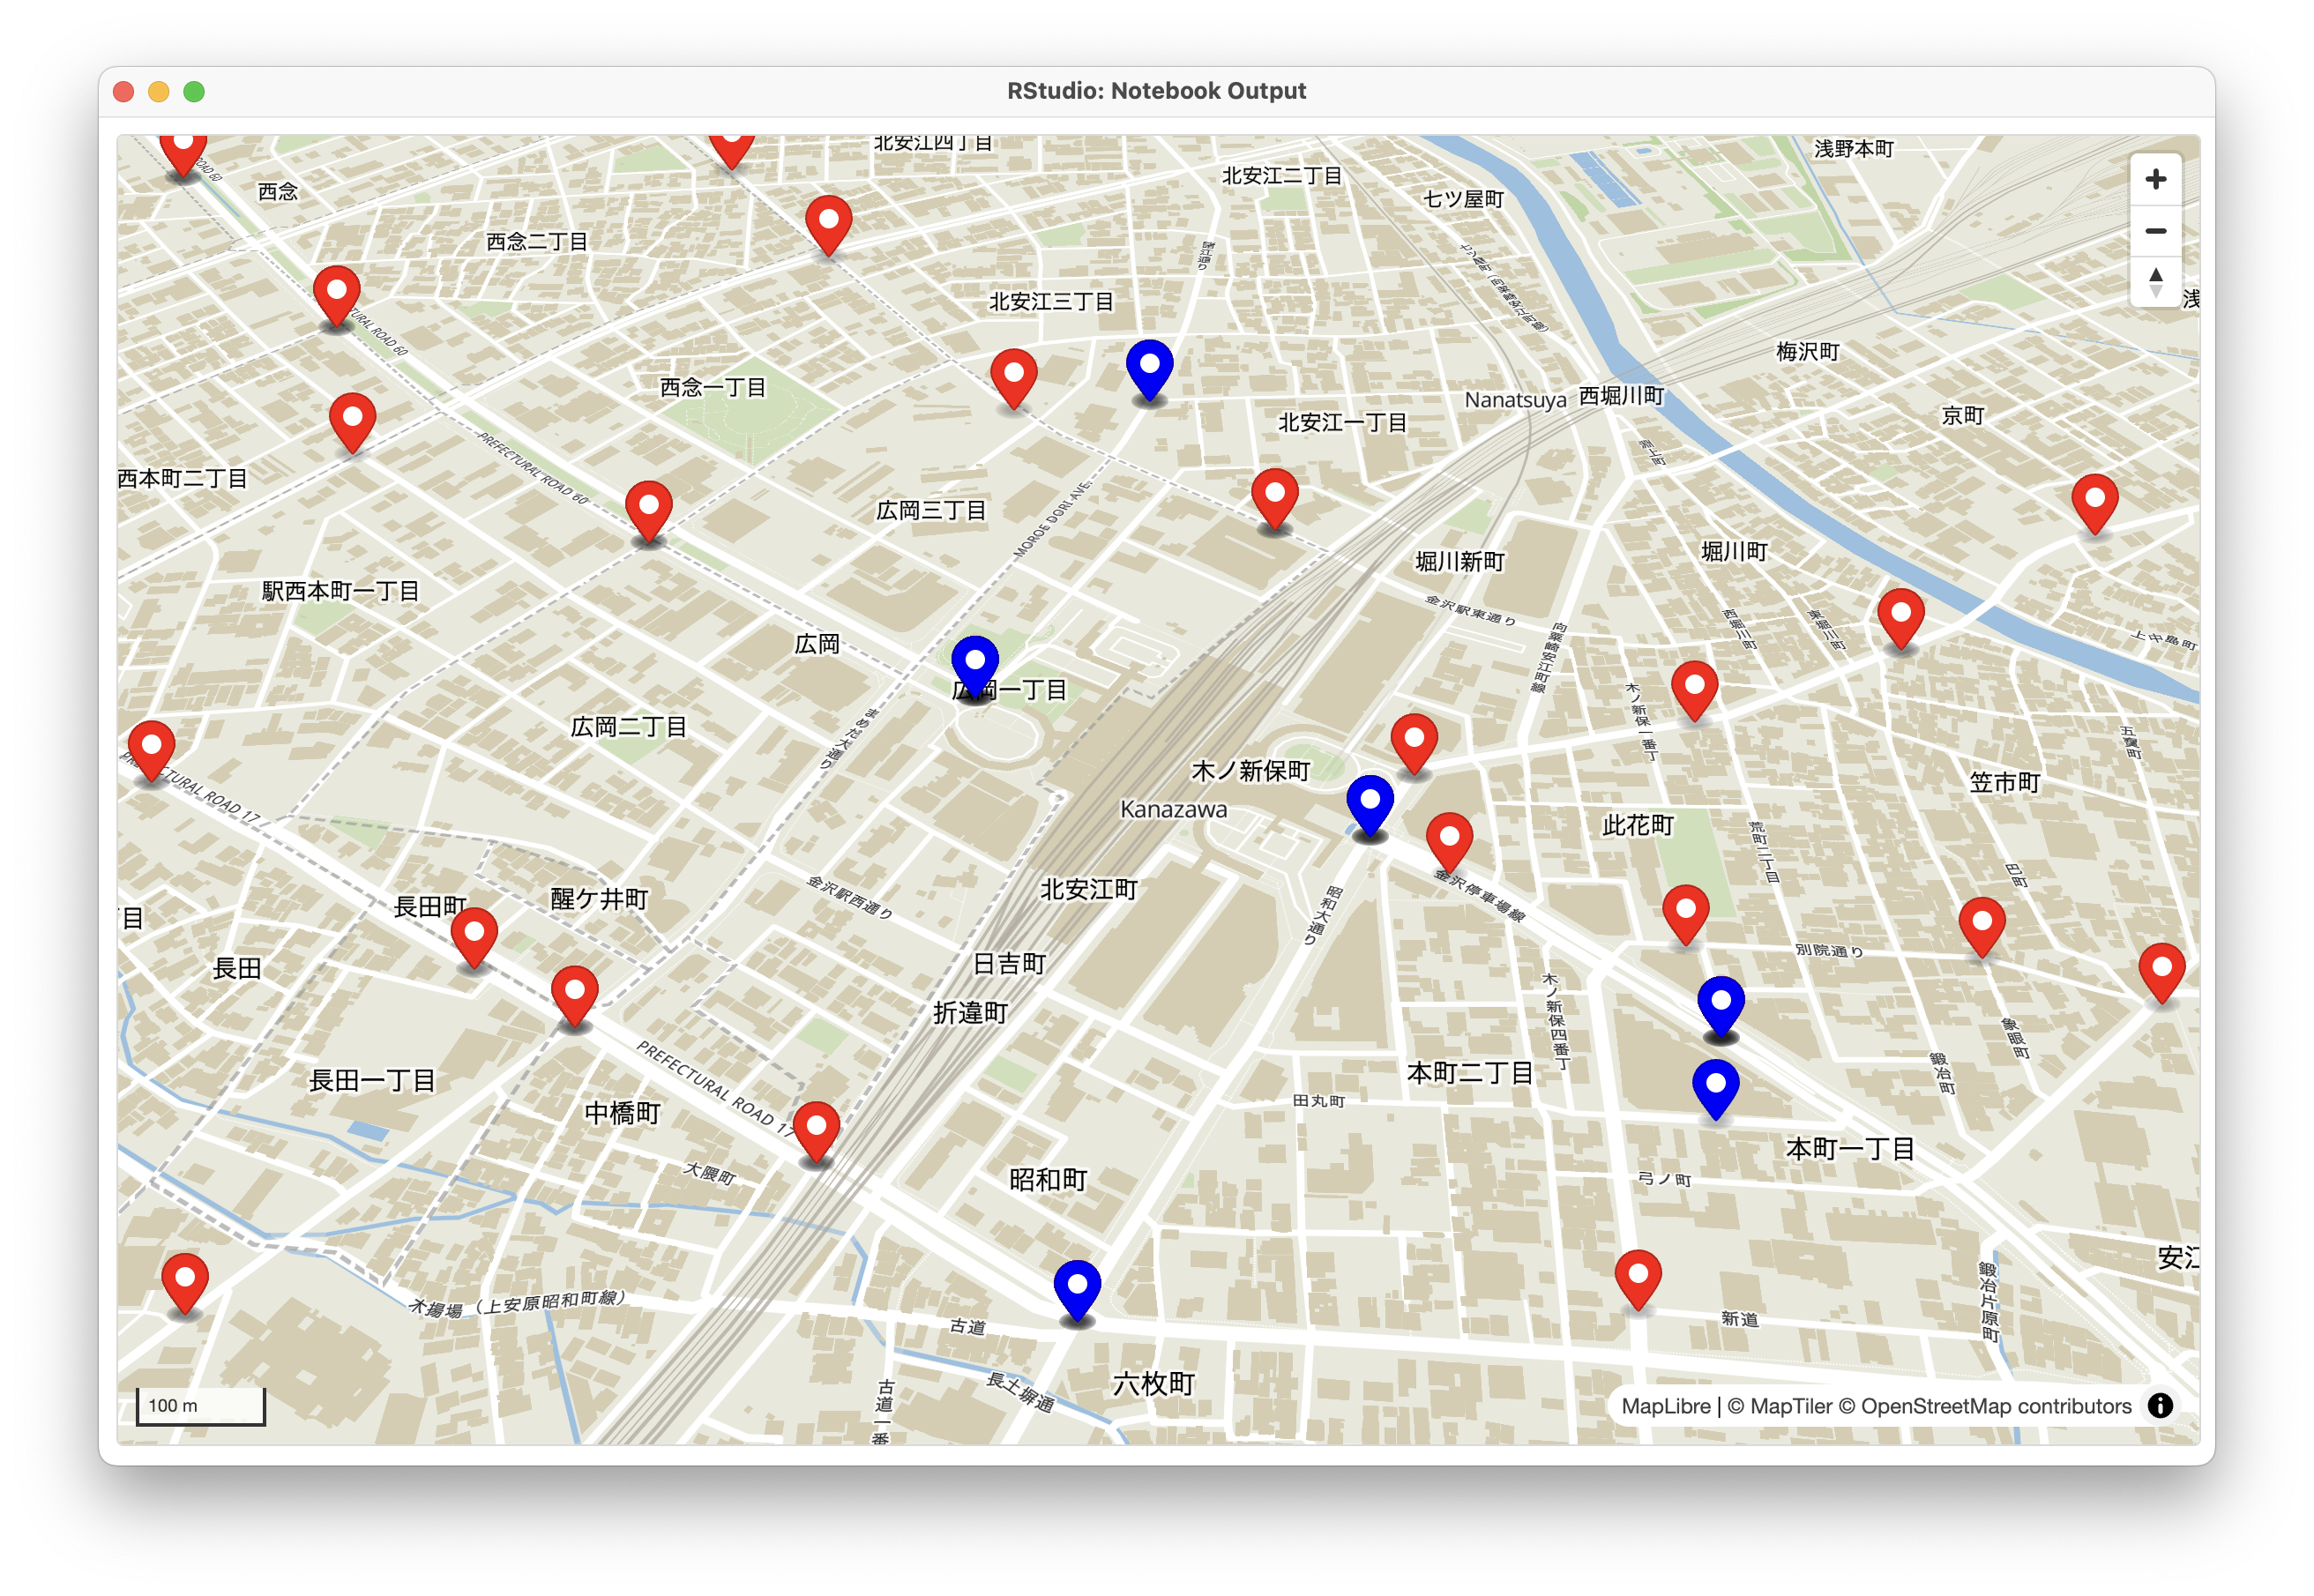The image size is (2314, 1596).
Task: Open the MapLibre link
Action: (x=1665, y=1406)
